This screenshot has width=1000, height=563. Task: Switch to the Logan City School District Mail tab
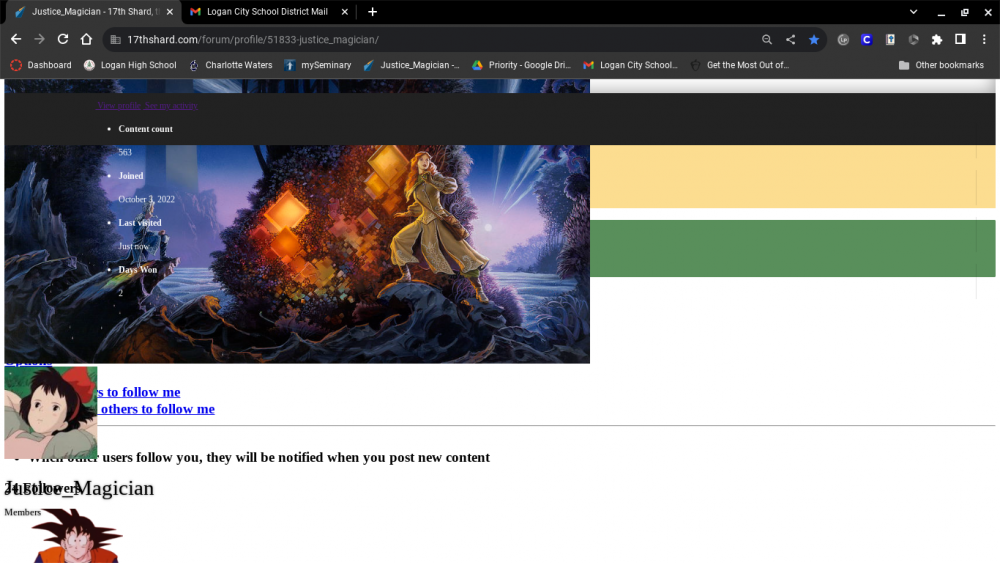coord(267,11)
